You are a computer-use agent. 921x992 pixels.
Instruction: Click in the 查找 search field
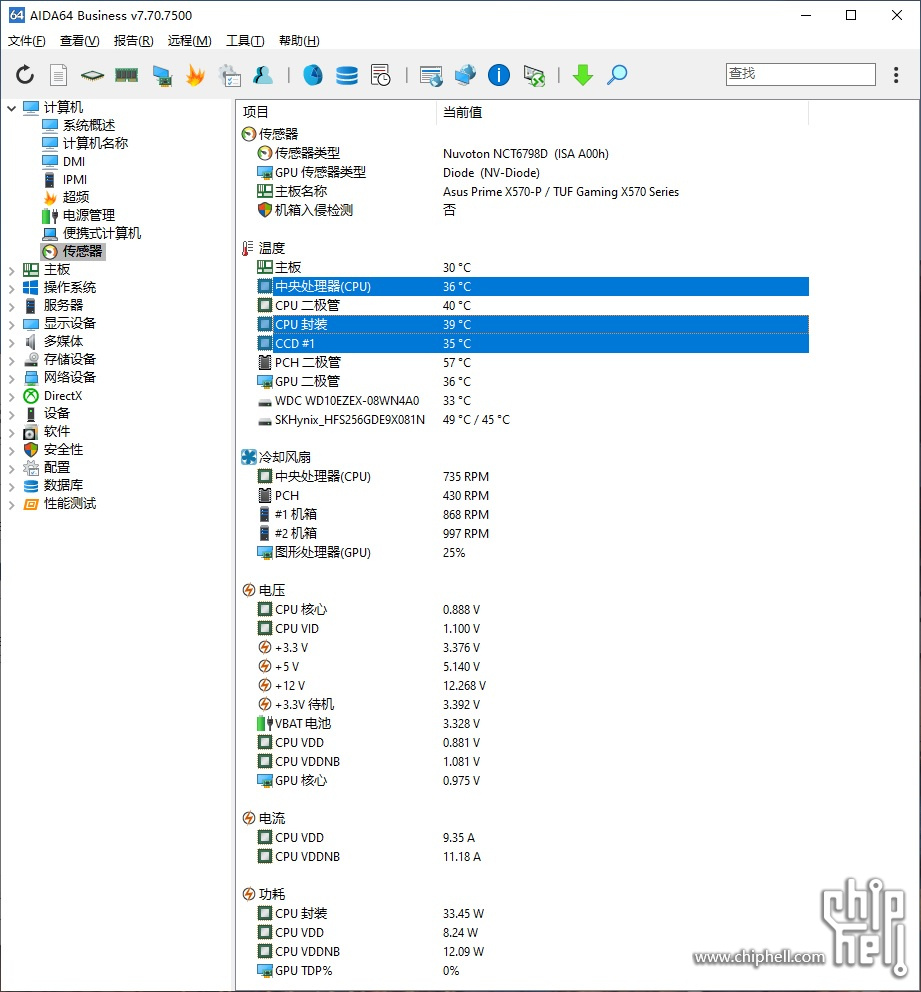click(x=800, y=75)
